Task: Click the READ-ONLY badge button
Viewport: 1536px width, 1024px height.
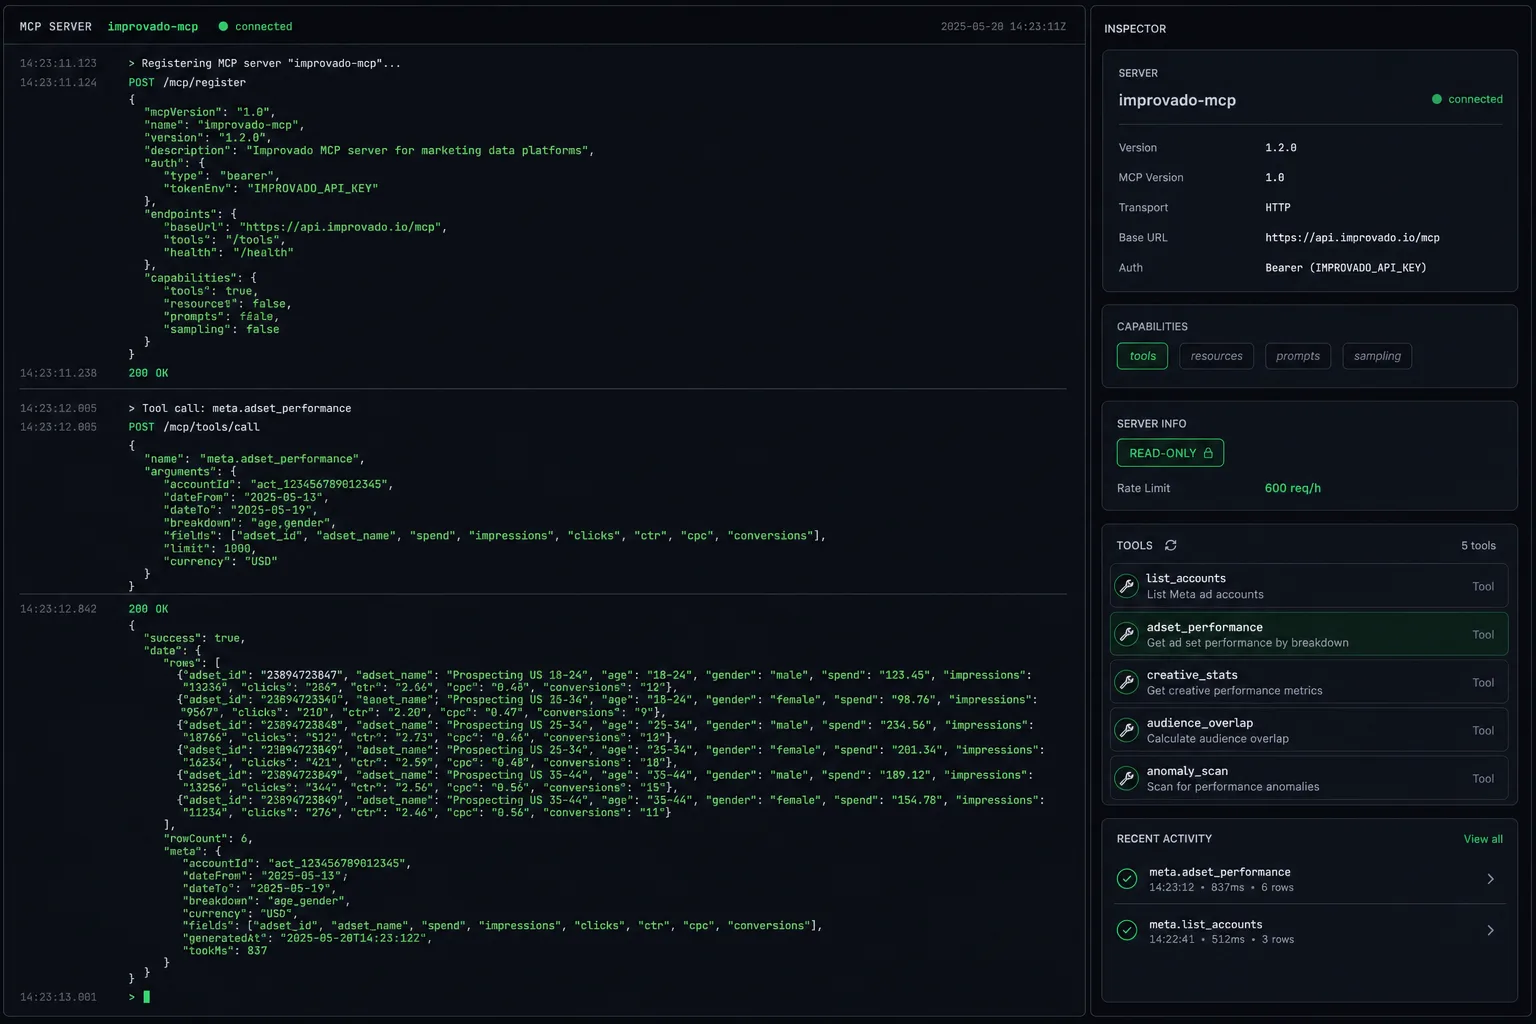Action: 1170,453
